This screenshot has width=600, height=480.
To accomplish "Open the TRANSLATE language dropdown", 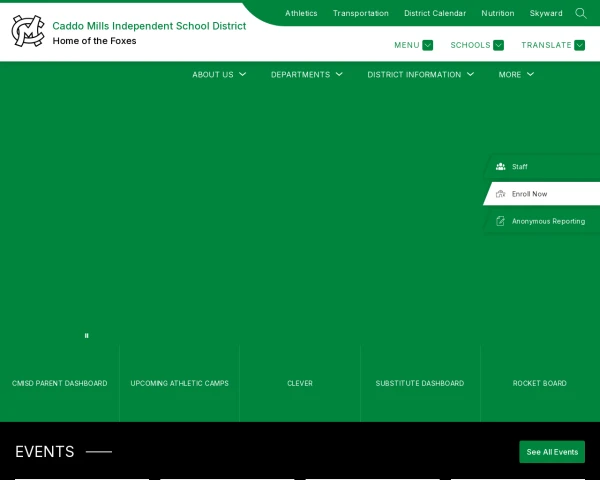I will tap(552, 45).
